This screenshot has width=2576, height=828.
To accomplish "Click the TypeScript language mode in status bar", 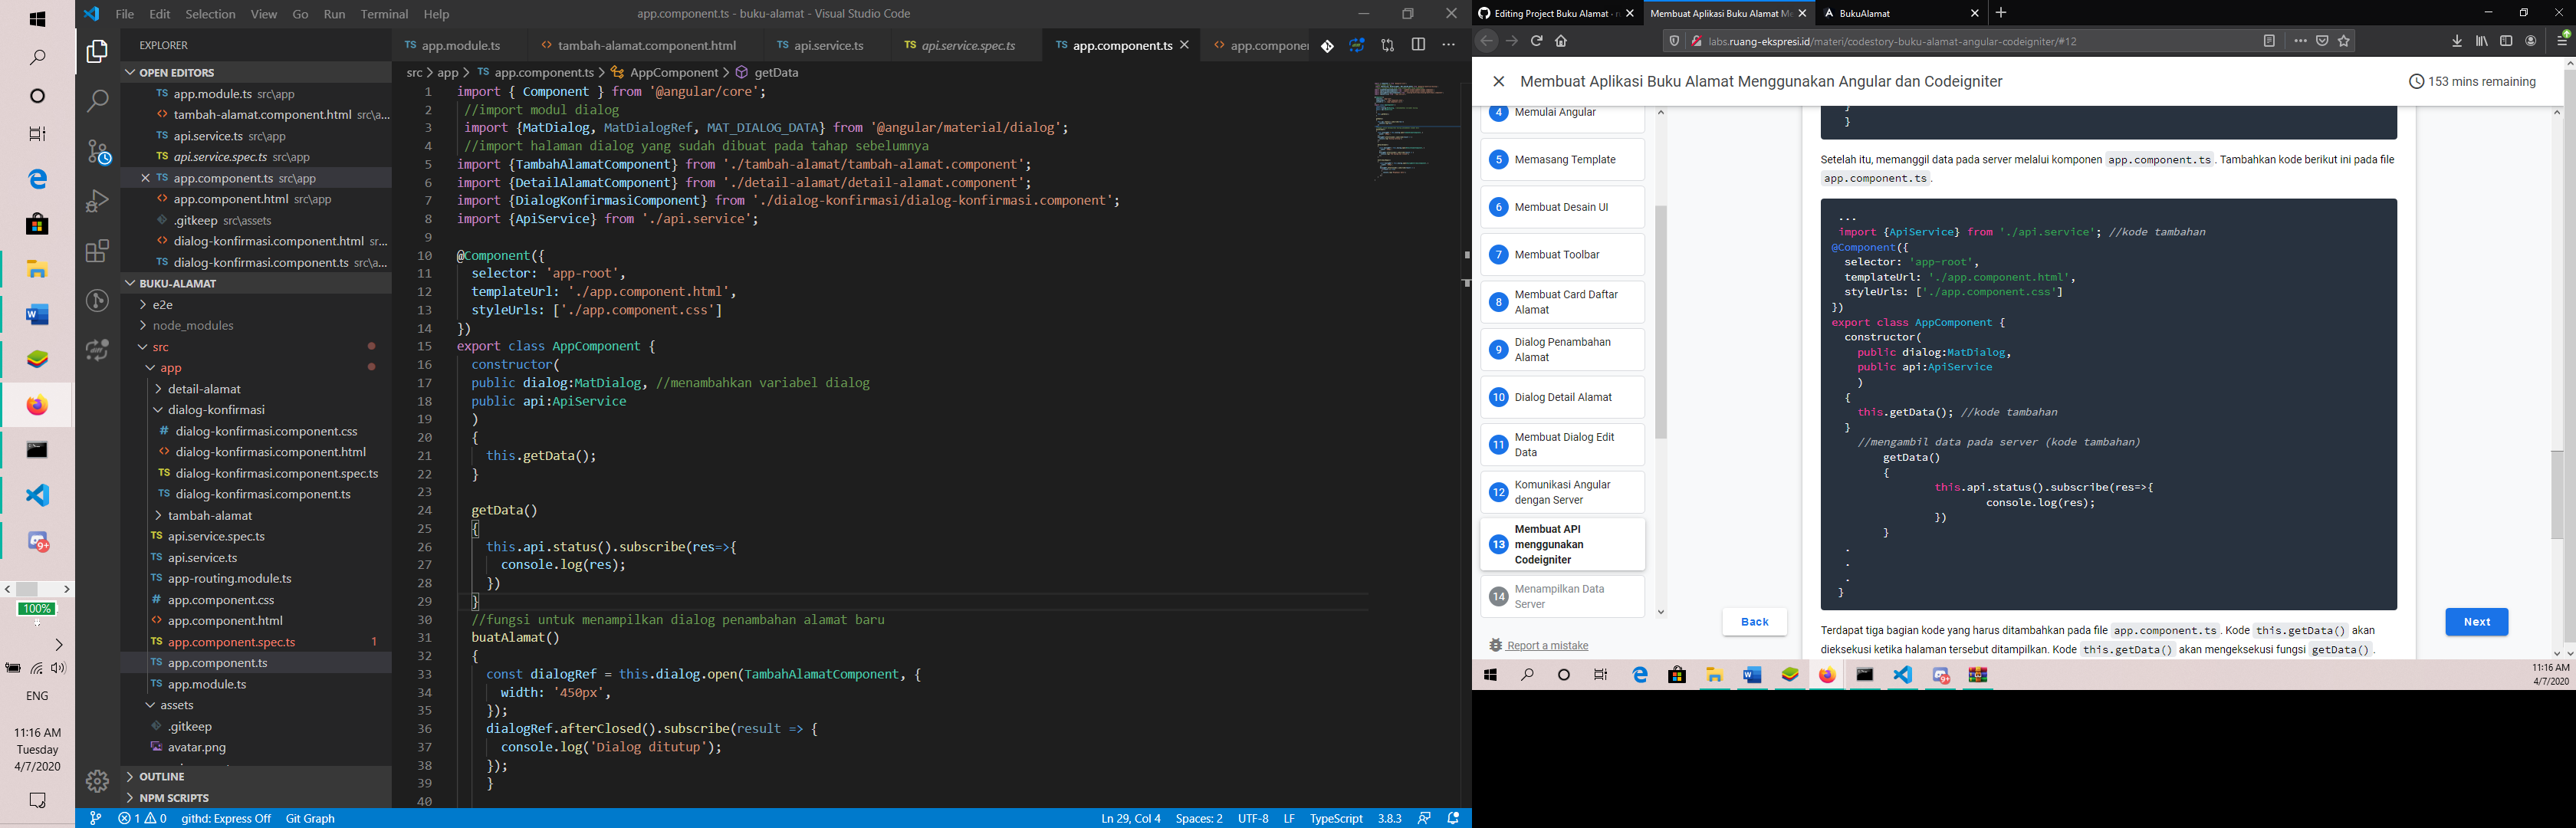I will point(1336,818).
